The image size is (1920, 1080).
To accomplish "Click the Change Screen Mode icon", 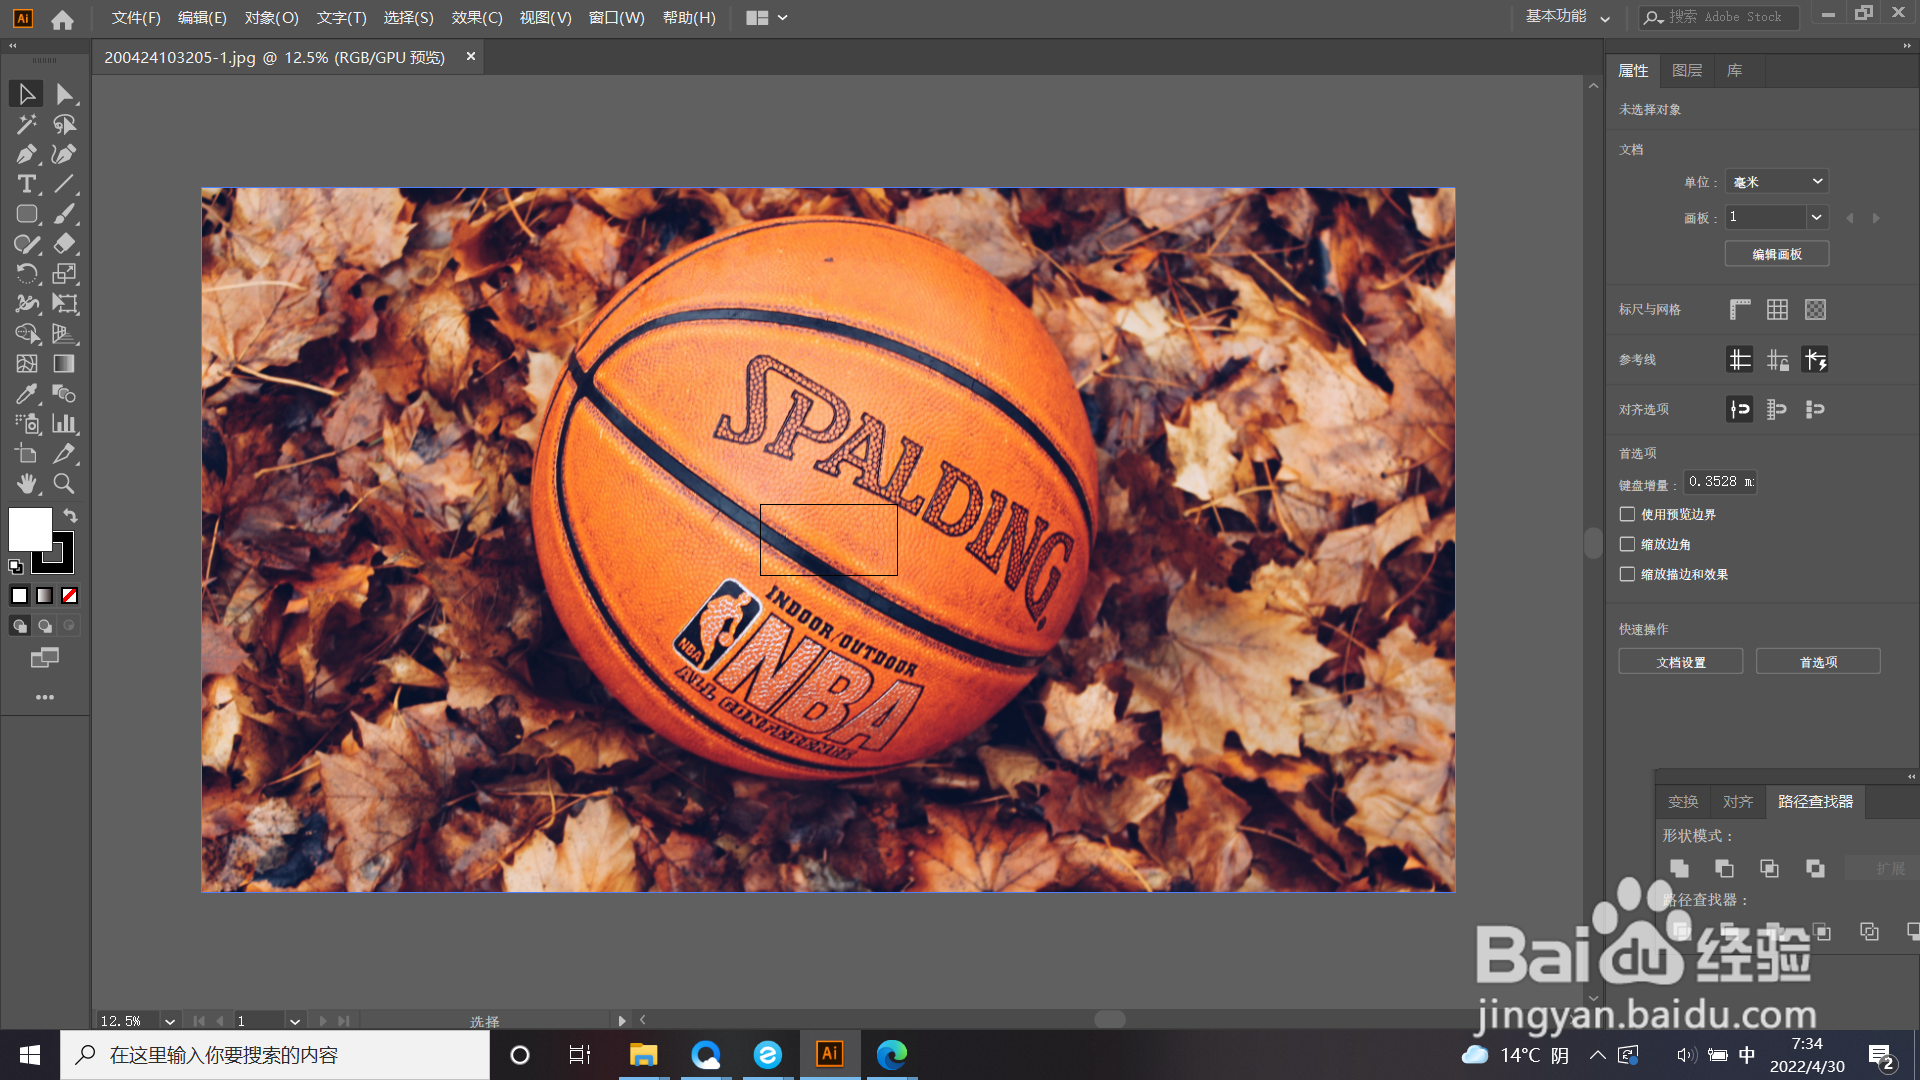I will coord(45,657).
